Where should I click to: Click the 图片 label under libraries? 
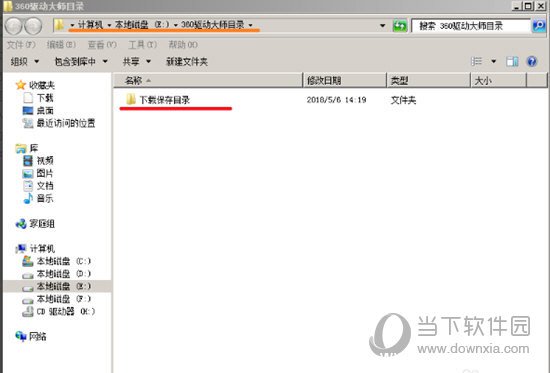(x=45, y=173)
